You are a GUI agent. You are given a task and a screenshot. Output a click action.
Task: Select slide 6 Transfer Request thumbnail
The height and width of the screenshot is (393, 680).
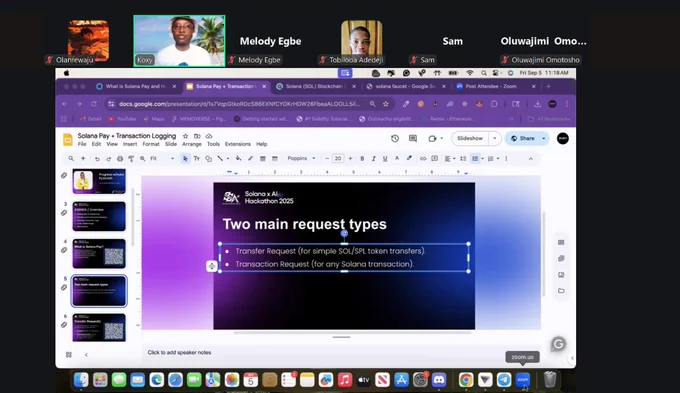pyautogui.click(x=99, y=328)
